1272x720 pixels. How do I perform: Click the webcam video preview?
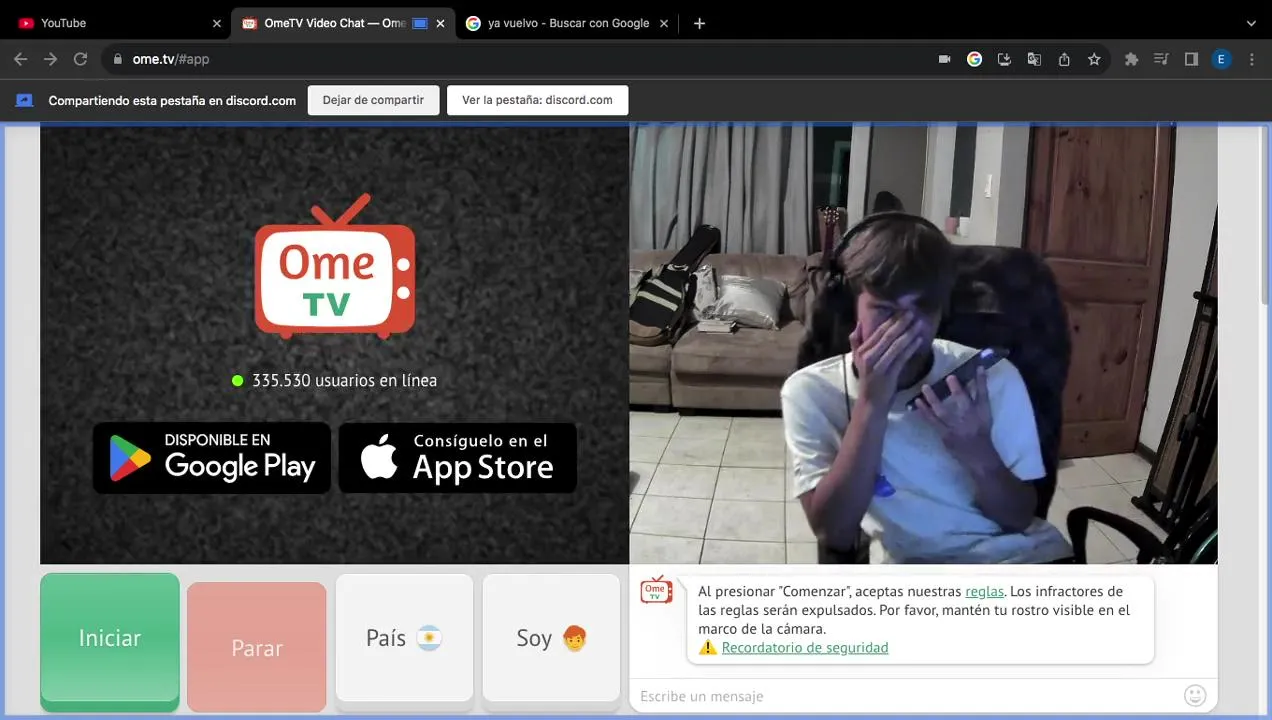click(923, 344)
